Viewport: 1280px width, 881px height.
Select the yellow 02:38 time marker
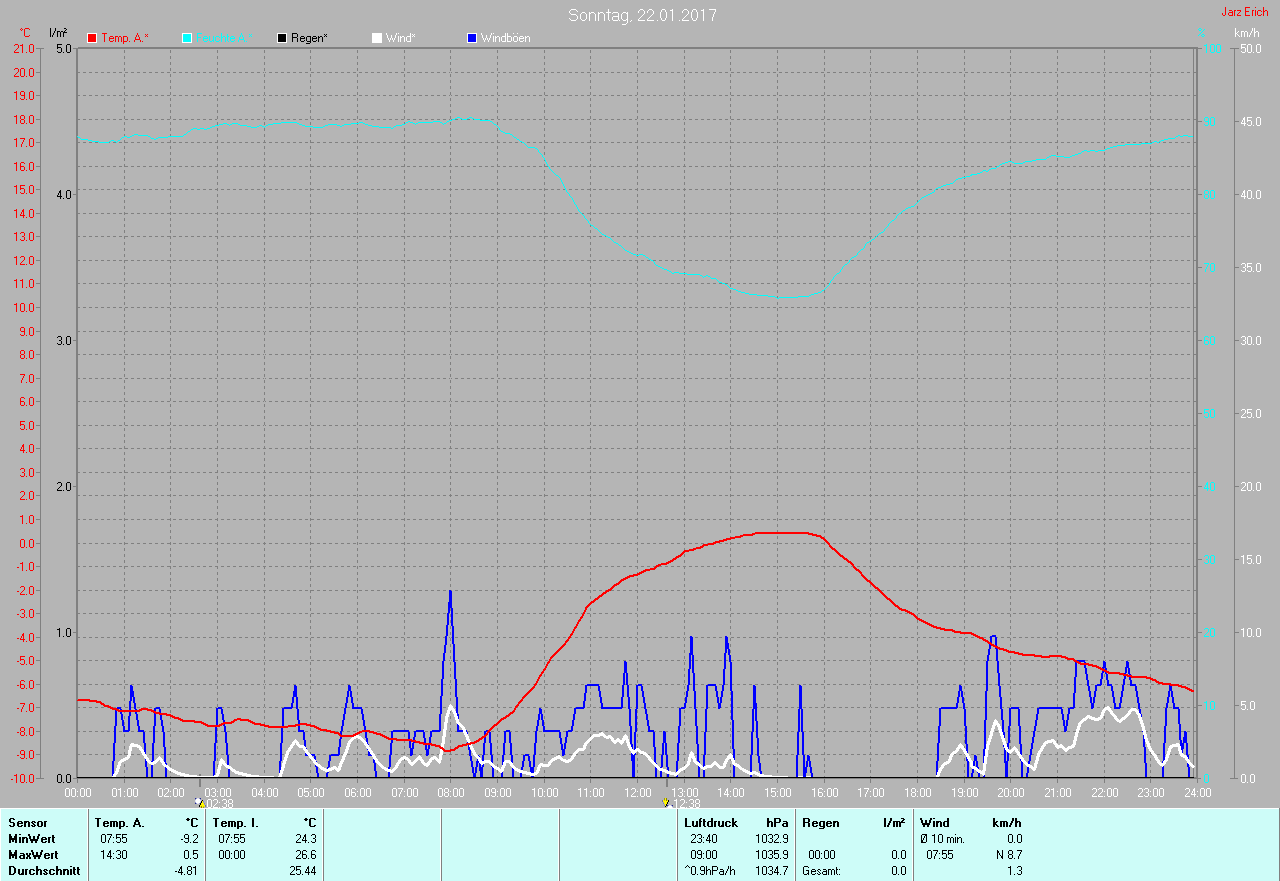[x=200, y=802]
